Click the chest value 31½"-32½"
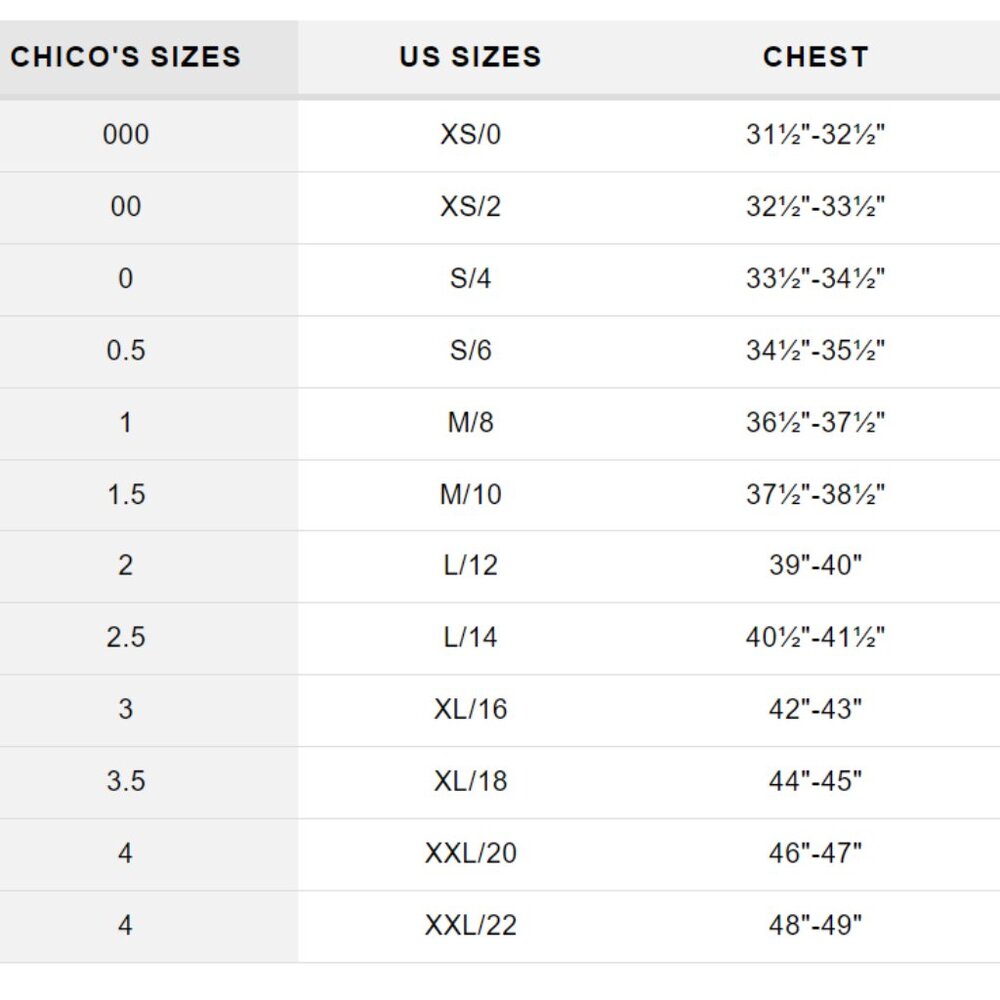Screen dimensions: 1000x1000 pyautogui.click(x=816, y=135)
